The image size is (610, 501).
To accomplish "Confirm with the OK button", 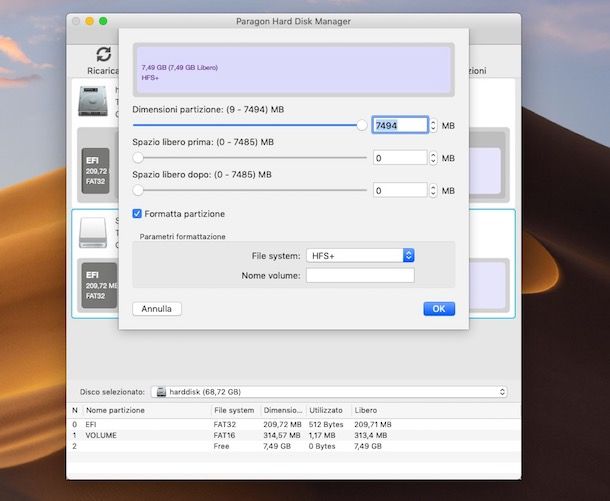I will click(x=439, y=309).
